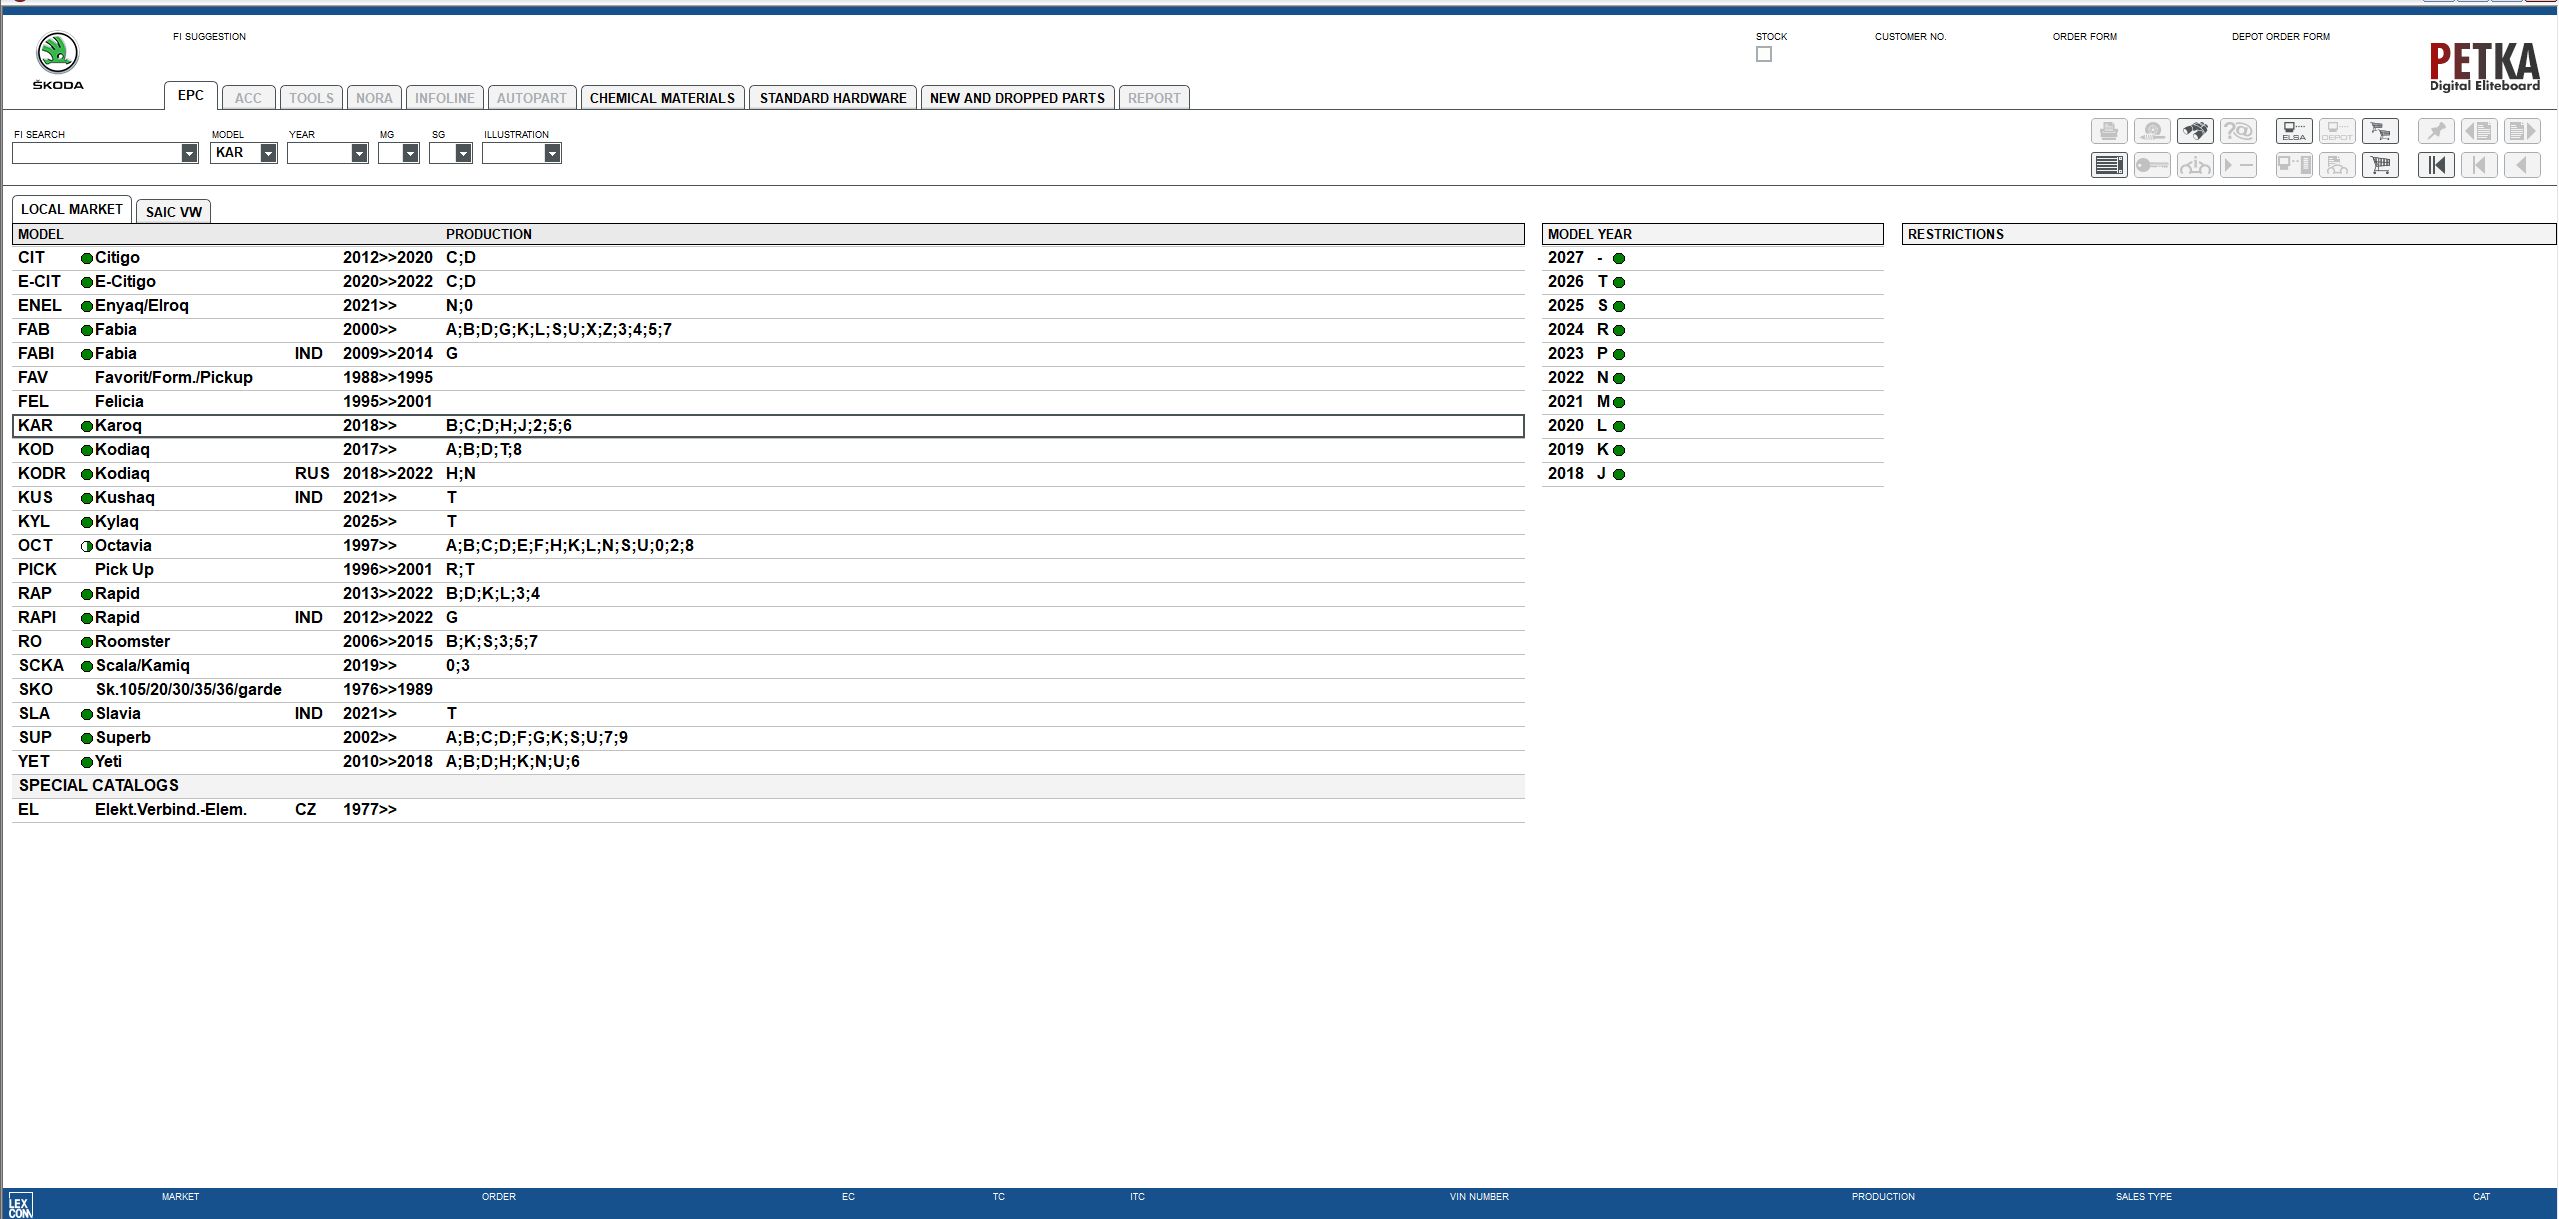
Task: Click the skip-to-first navigation icon
Action: click(2437, 165)
